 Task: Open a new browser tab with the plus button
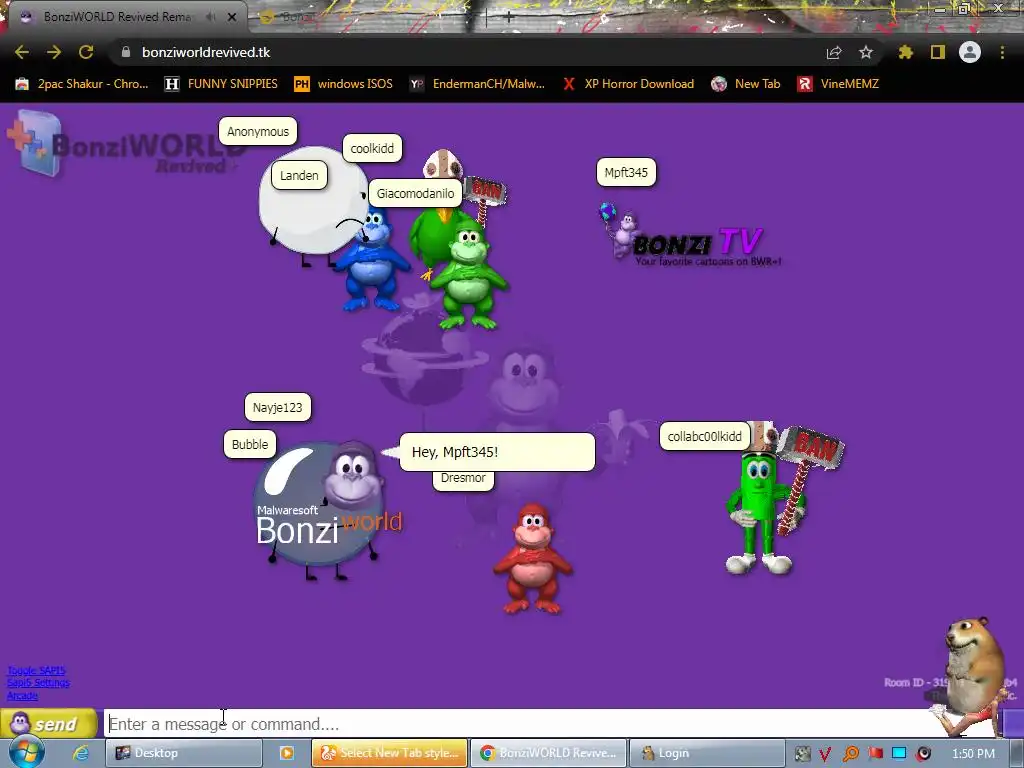tap(509, 18)
